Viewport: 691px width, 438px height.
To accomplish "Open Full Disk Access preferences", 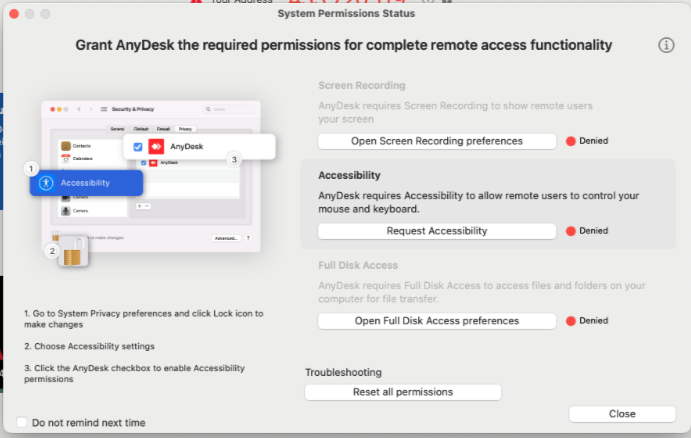I will click(x=436, y=321).
